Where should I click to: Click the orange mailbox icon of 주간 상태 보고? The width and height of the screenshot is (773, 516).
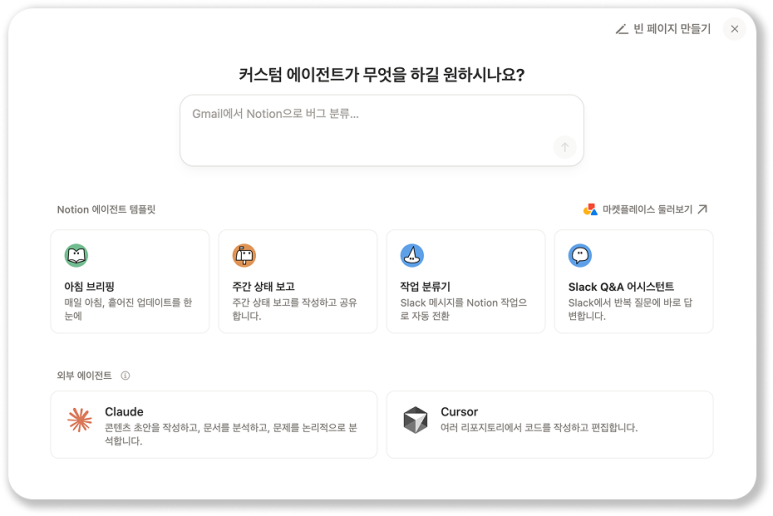tap(244, 255)
